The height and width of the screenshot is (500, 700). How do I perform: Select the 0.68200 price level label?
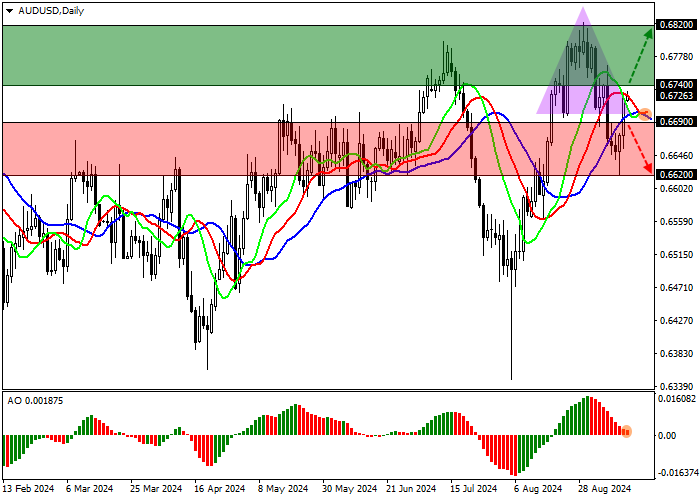click(x=676, y=25)
